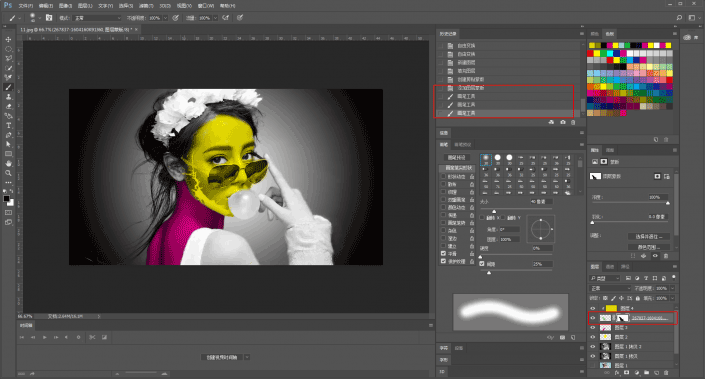Switch to the 通道 Channels tab
Screen dimensions: 705x379
(610, 267)
